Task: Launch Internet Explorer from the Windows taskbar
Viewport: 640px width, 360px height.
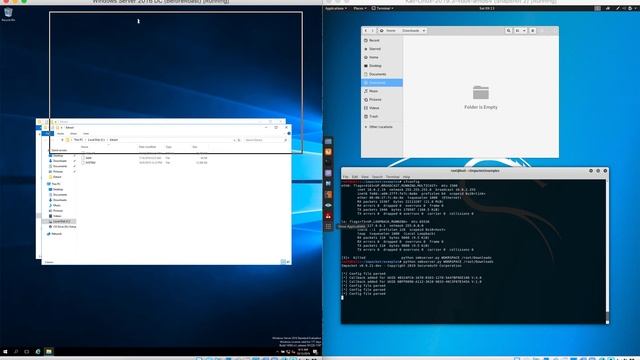Action: [38, 351]
